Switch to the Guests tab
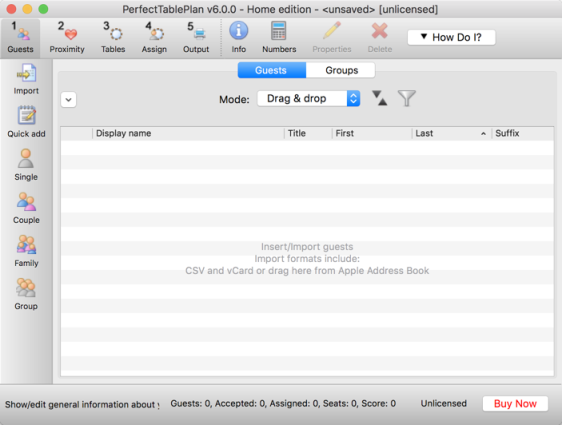 coord(272,70)
